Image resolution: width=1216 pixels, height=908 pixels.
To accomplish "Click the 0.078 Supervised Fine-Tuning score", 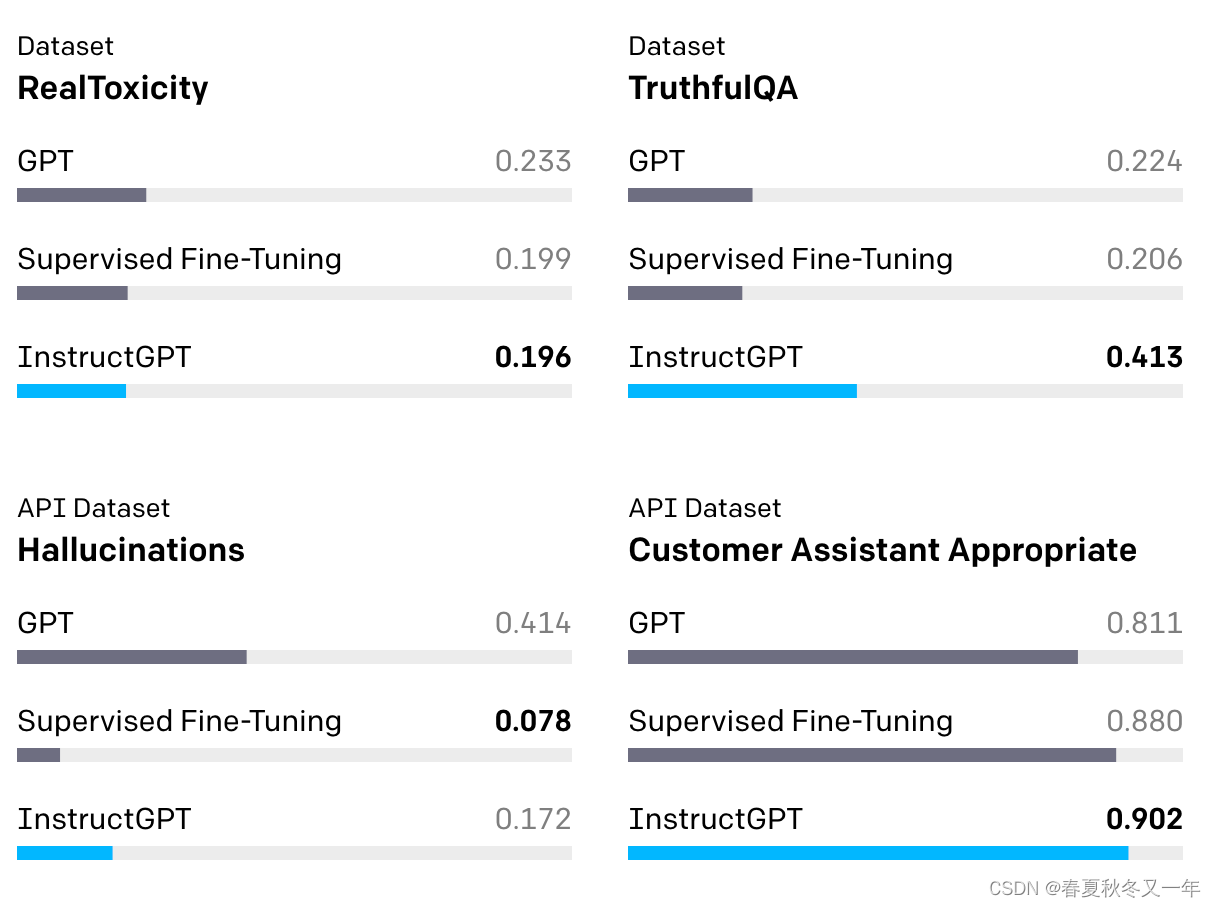I will click(533, 721).
